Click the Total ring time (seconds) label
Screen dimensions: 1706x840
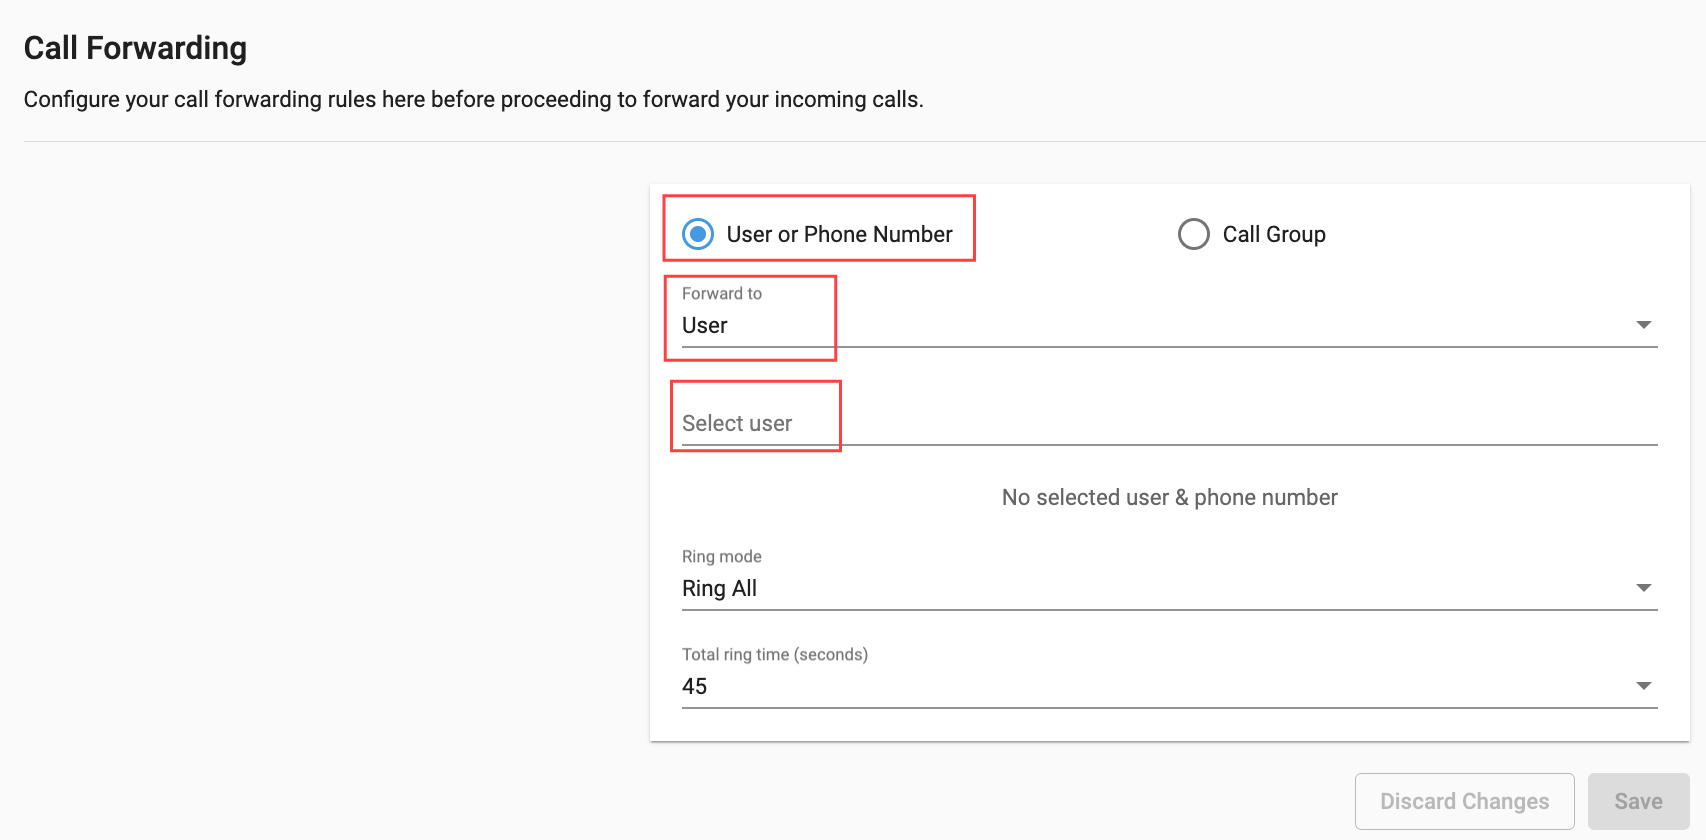click(775, 654)
